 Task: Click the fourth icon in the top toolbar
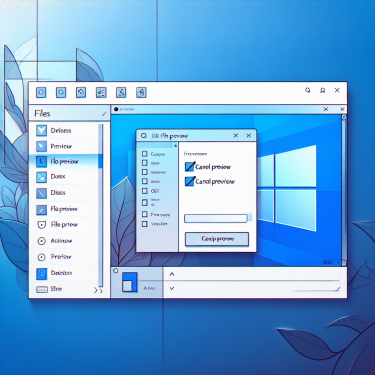101,92
